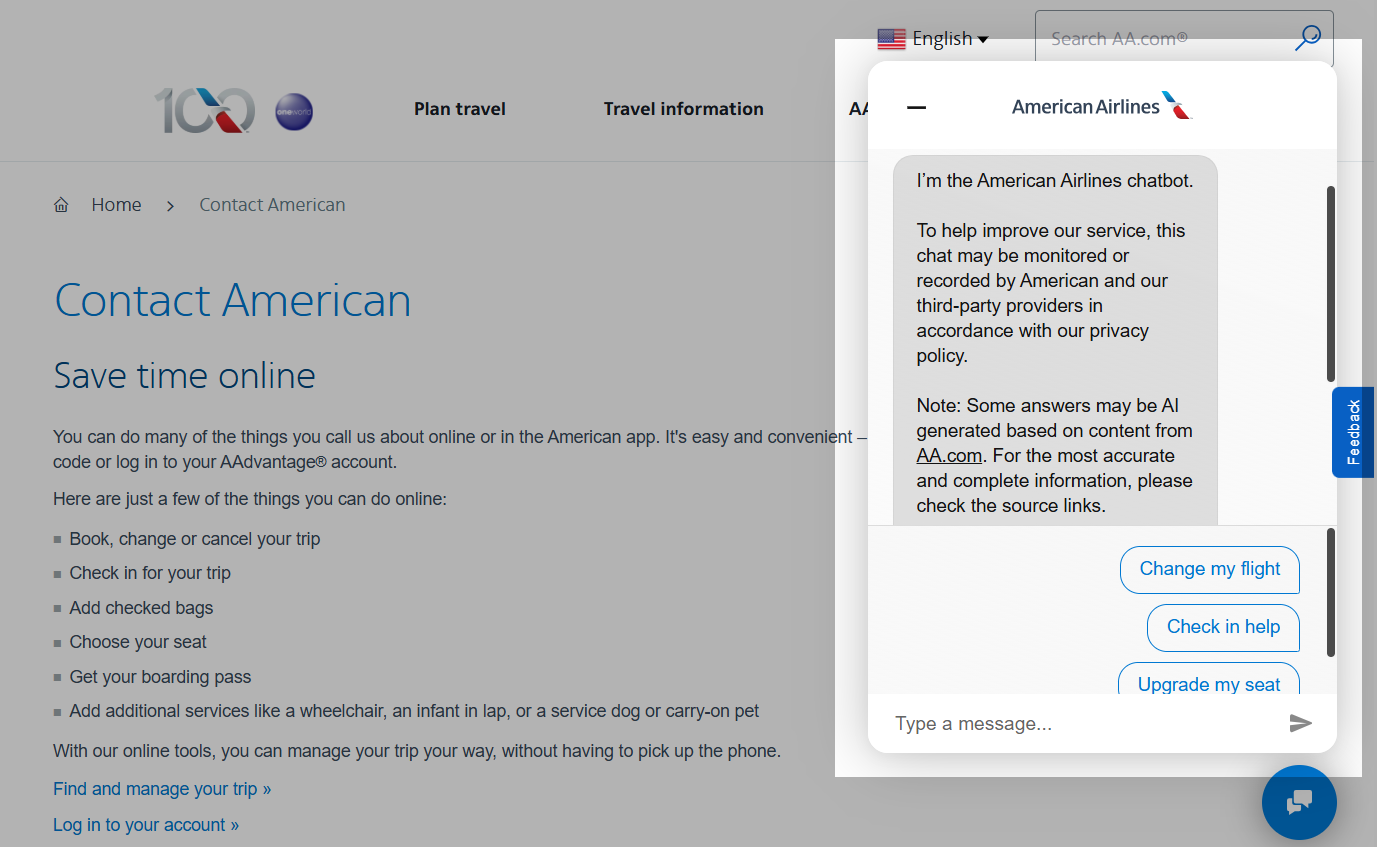Click the oneworld alliance logo
This screenshot has width=1377, height=847.
tap(293, 112)
